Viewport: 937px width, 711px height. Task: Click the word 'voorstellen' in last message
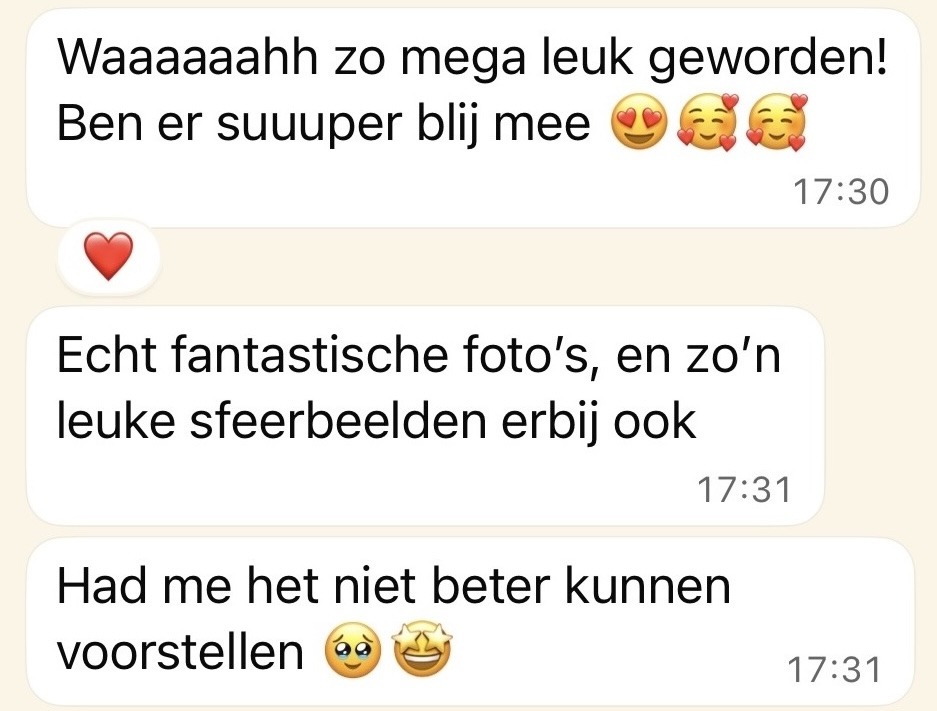180,651
